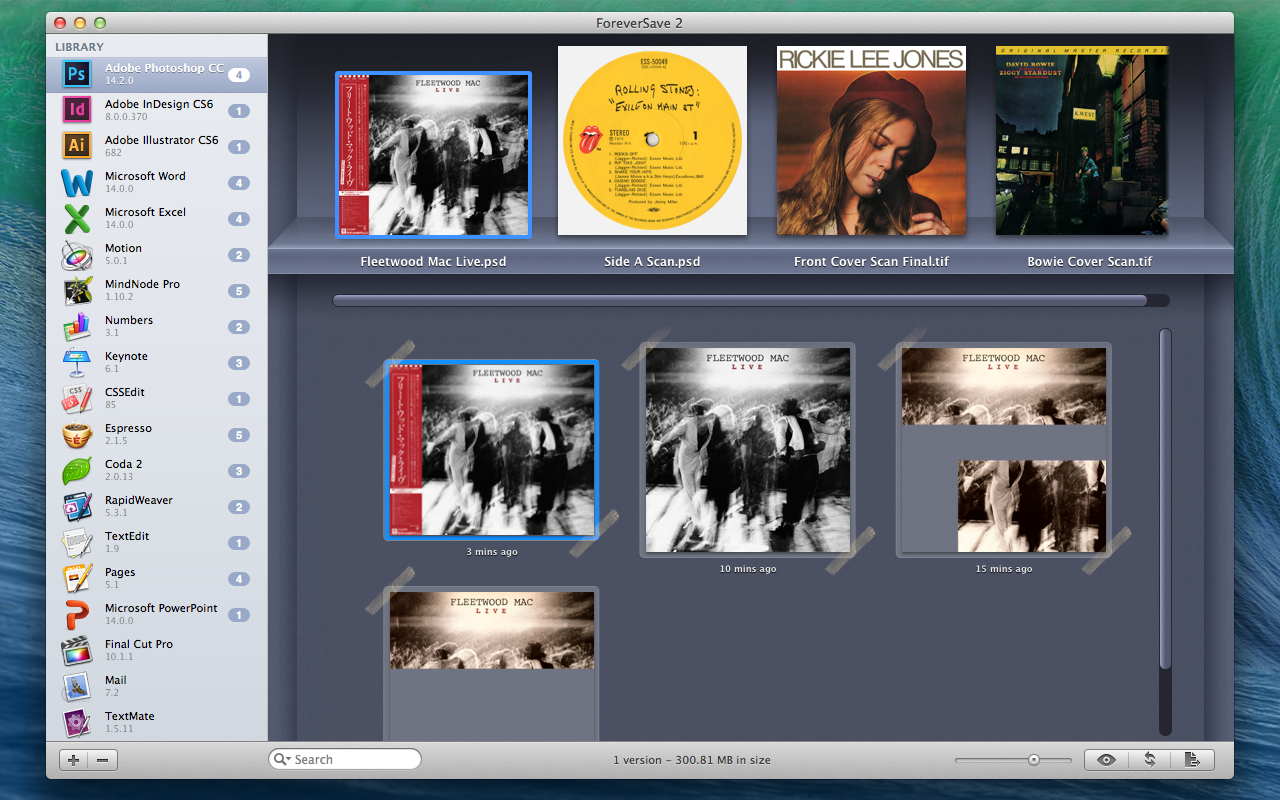Select the Fleetwood Mac Live.psd document cover

[x=434, y=154]
